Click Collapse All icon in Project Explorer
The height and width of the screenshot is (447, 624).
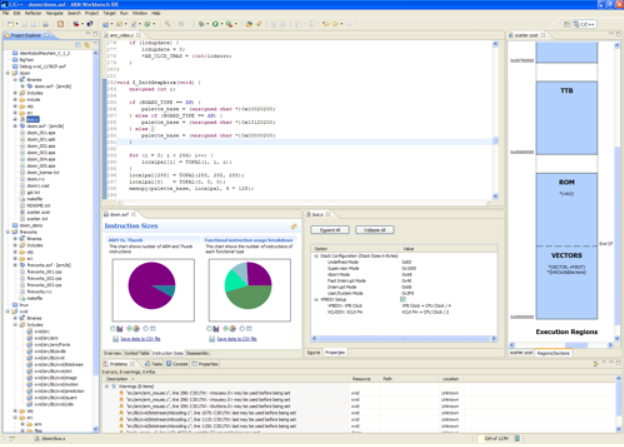[78, 45]
